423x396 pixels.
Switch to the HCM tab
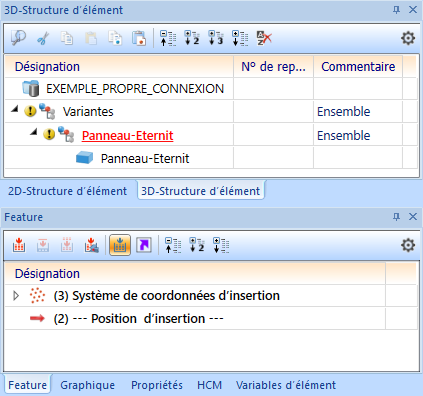pyautogui.click(x=209, y=385)
